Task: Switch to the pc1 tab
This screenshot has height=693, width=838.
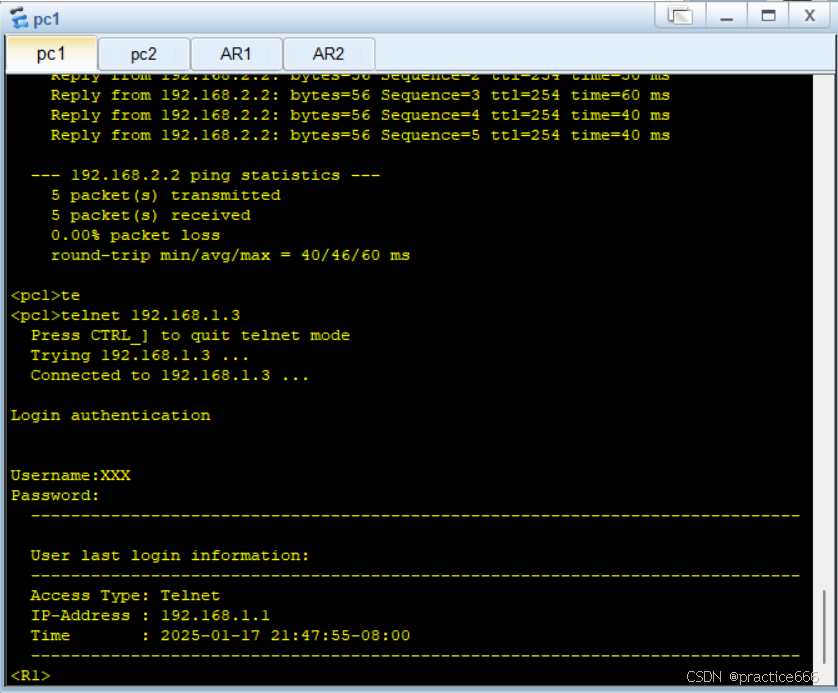Action: [51, 54]
